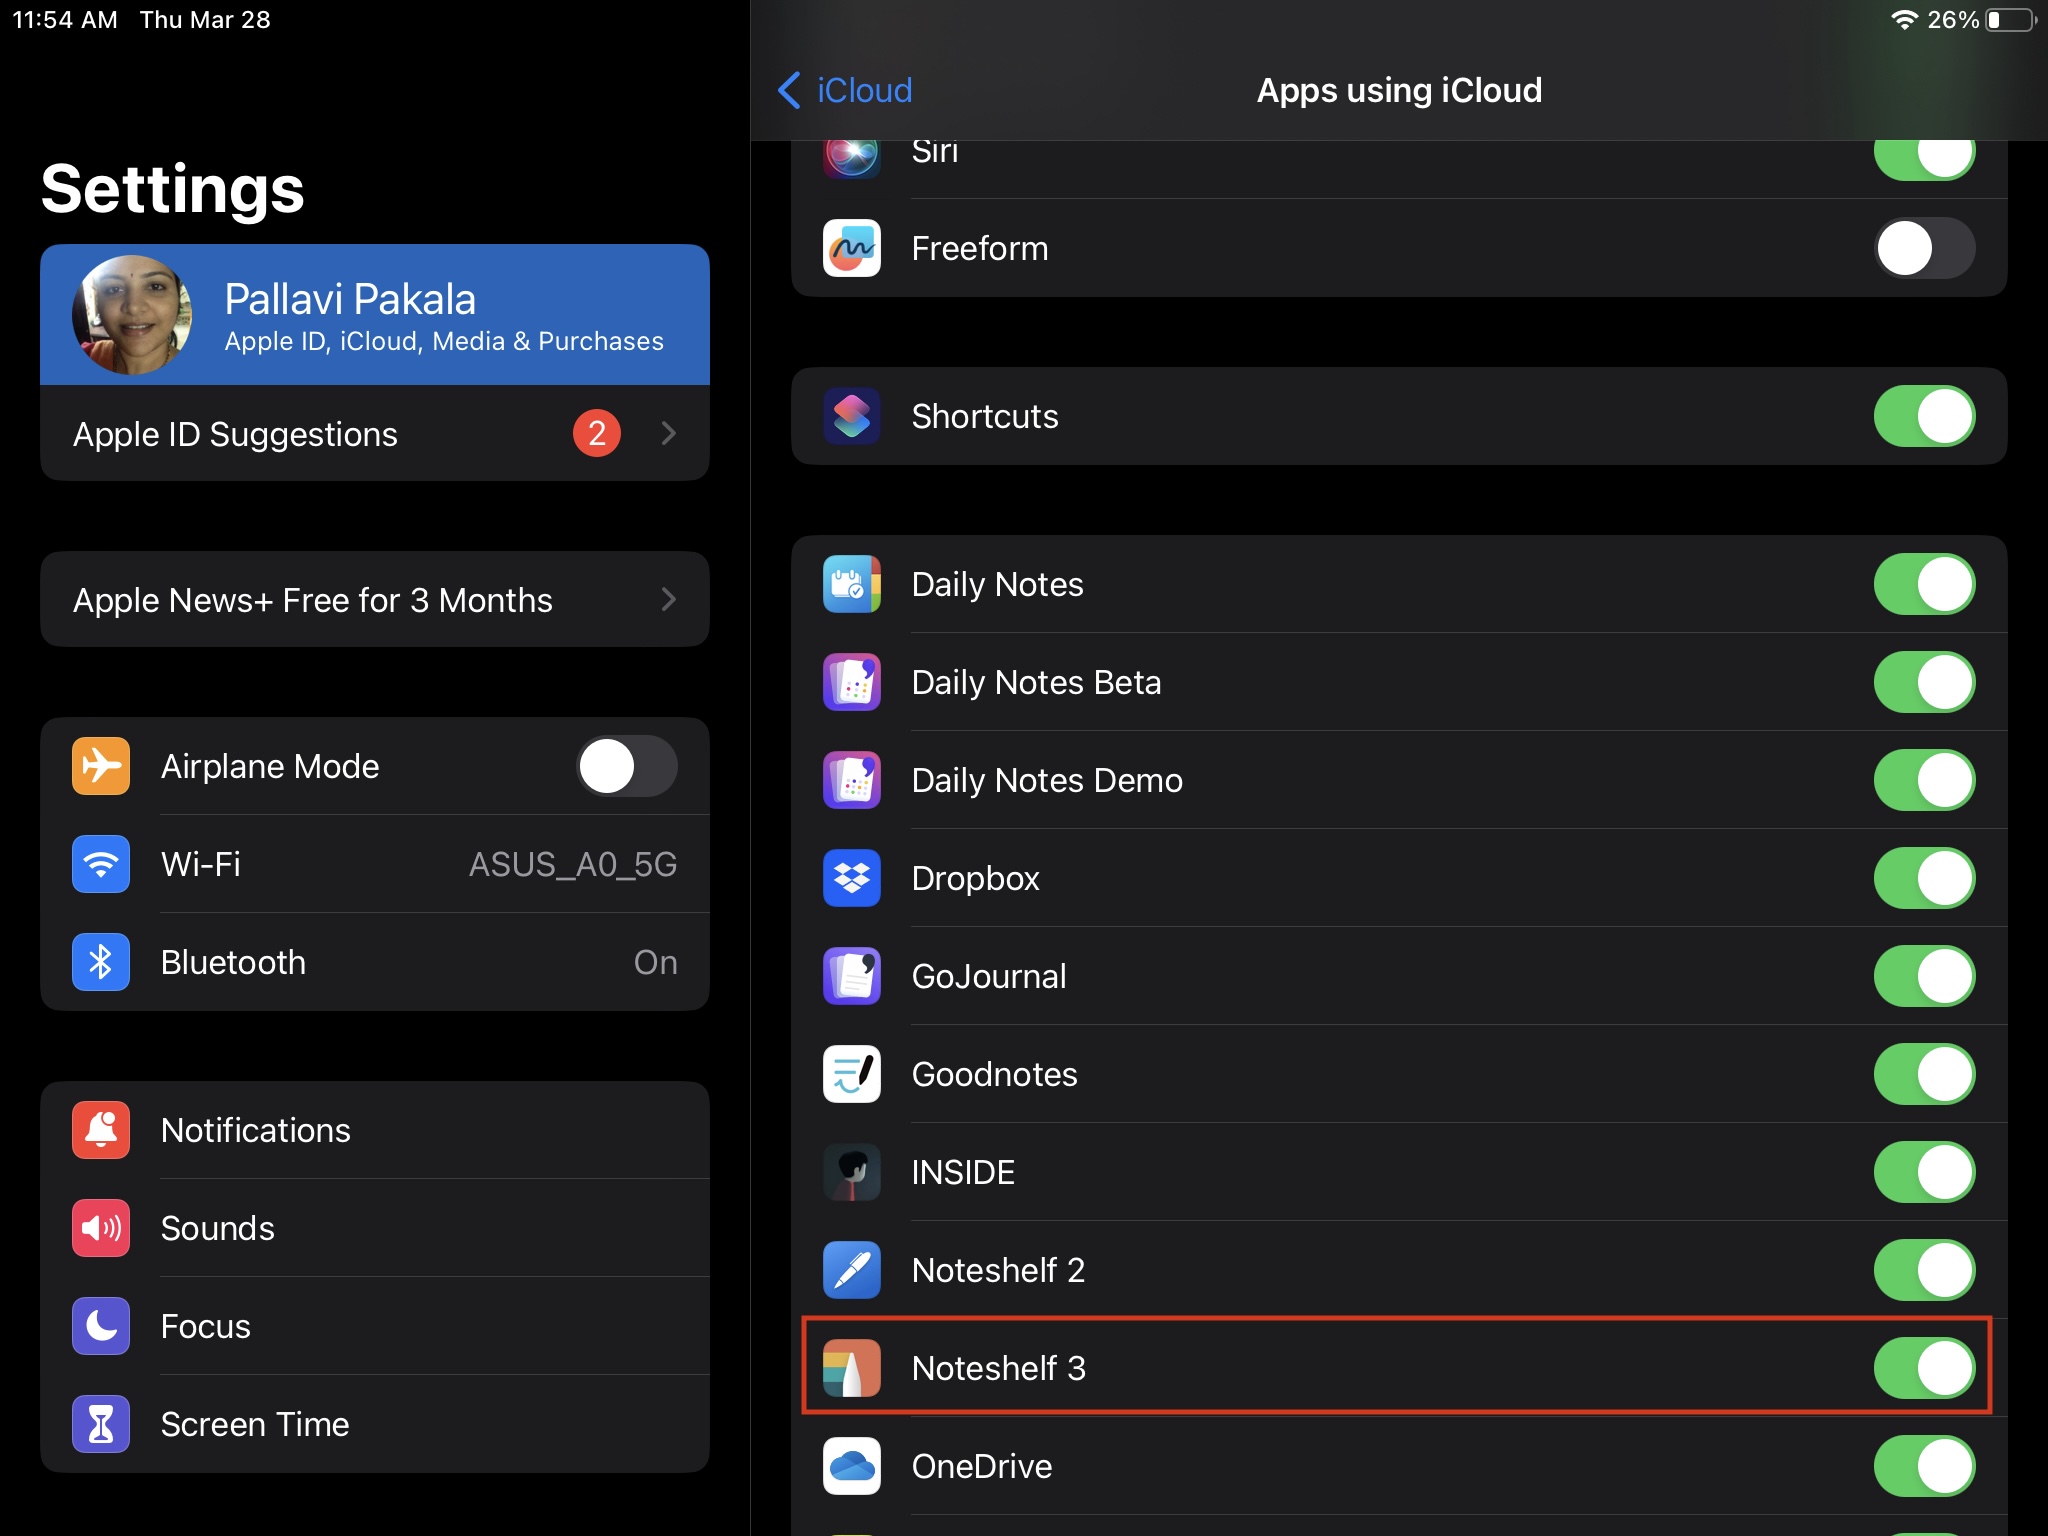Open Wi-Fi network ASUS_A0_5G setting
This screenshot has height=1536, width=2048.
click(x=375, y=864)
